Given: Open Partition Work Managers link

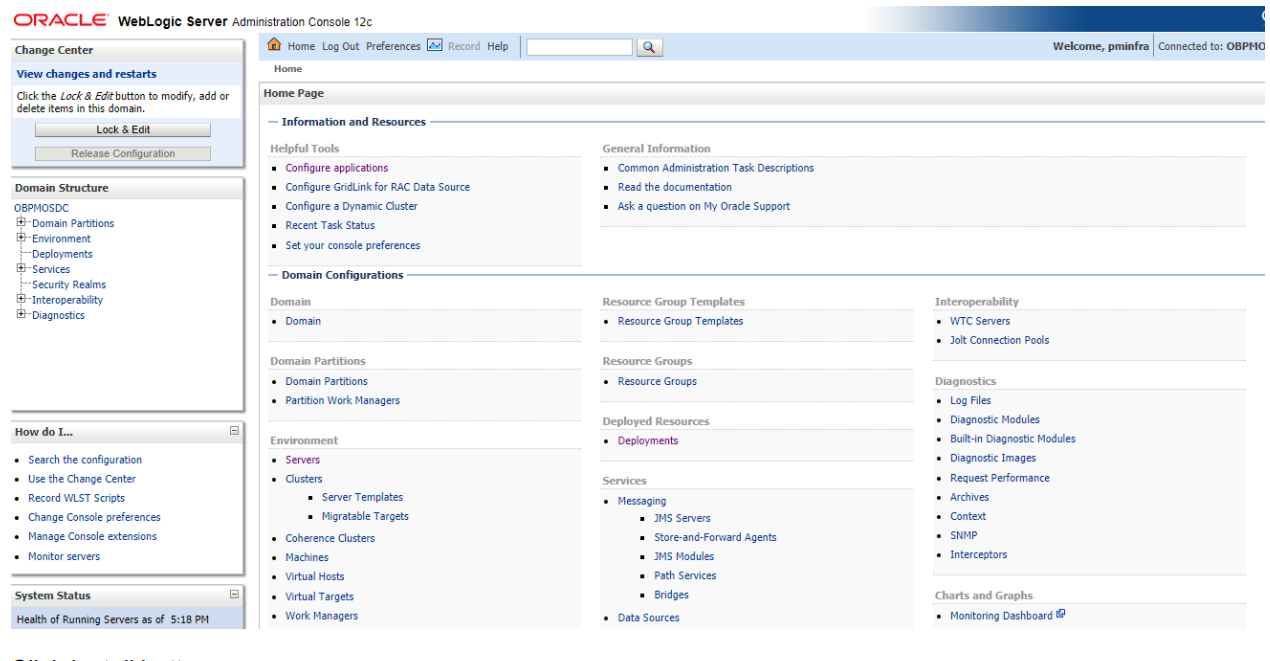Looking at the screenshot, I should pyautogui.click(x=343, y=400).
